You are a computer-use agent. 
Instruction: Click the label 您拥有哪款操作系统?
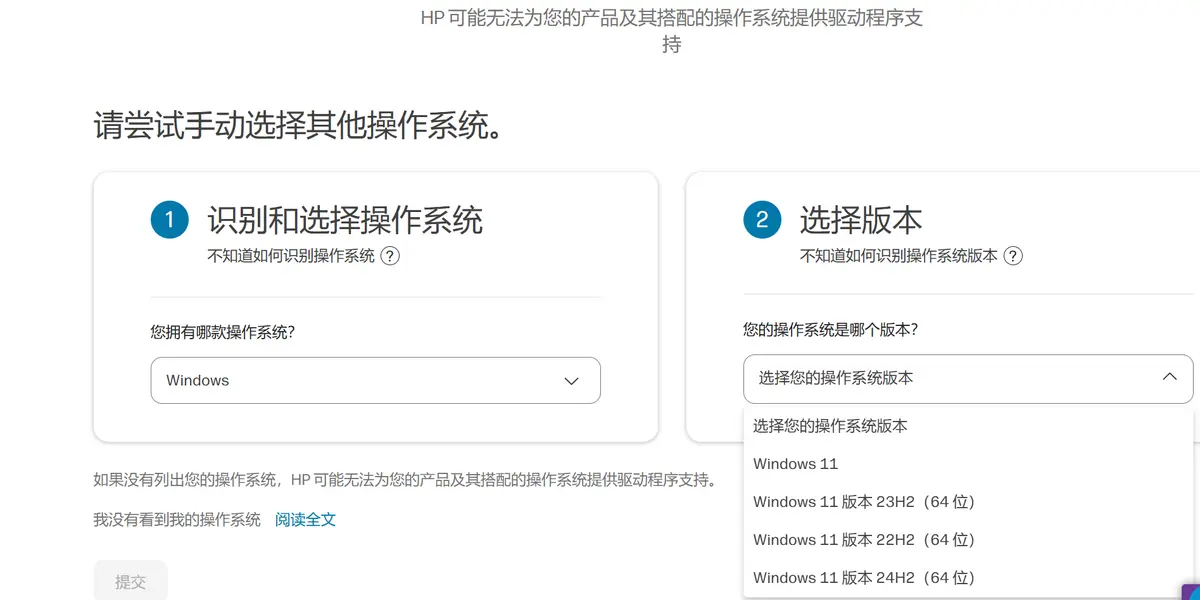tap(222, 332)
